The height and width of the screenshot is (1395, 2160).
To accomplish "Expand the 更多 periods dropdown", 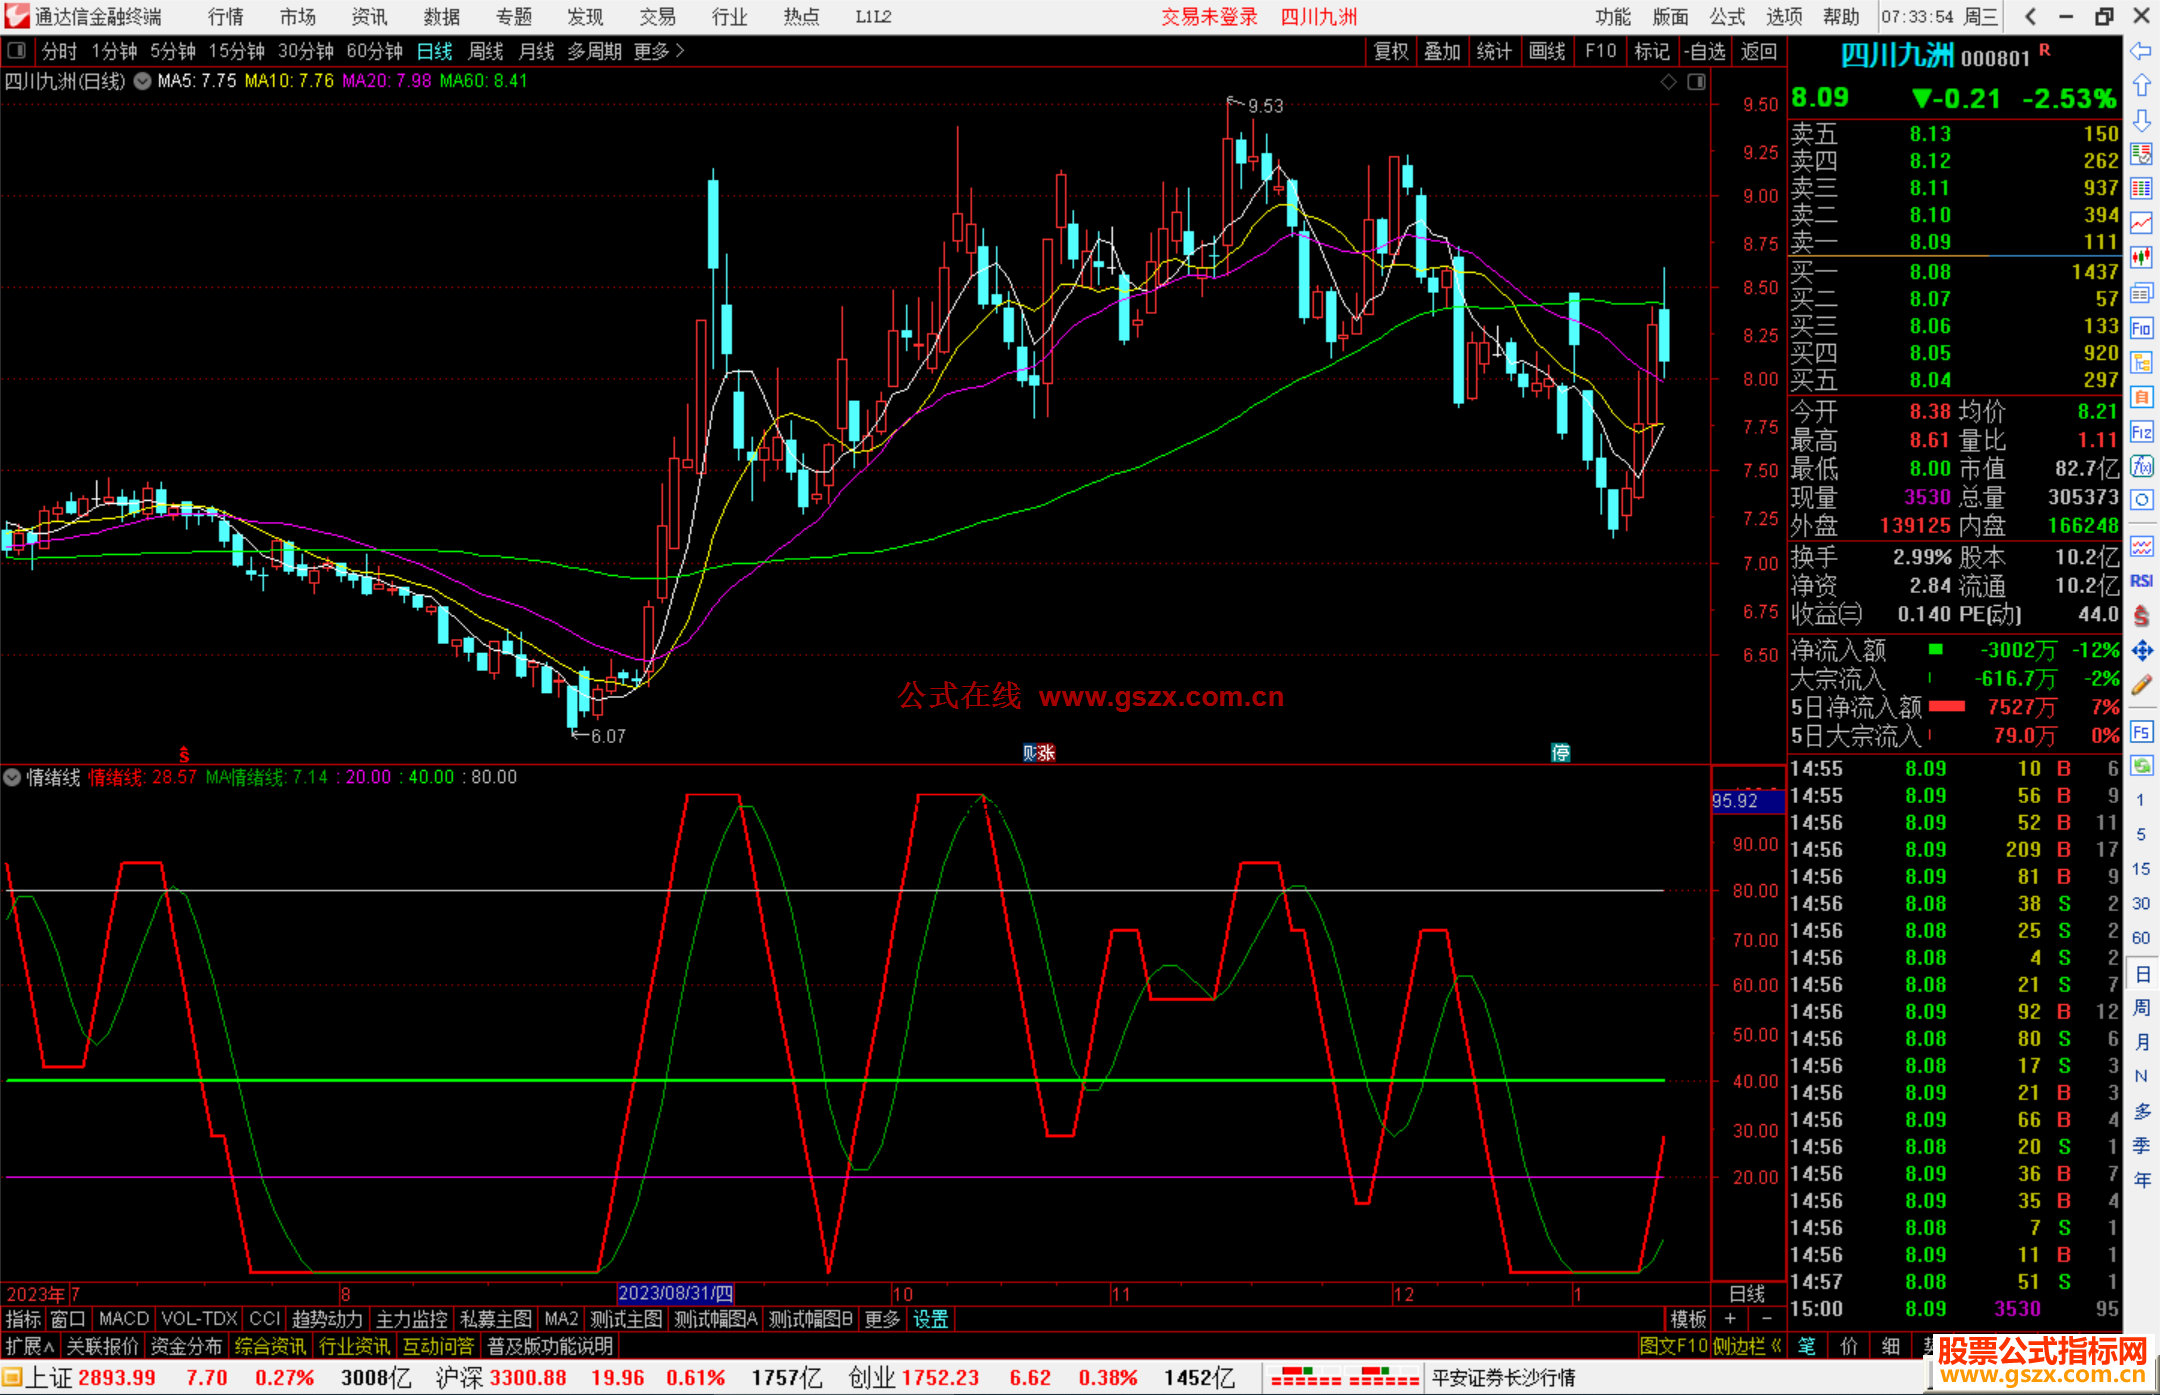I will click(x=659, y=51).
